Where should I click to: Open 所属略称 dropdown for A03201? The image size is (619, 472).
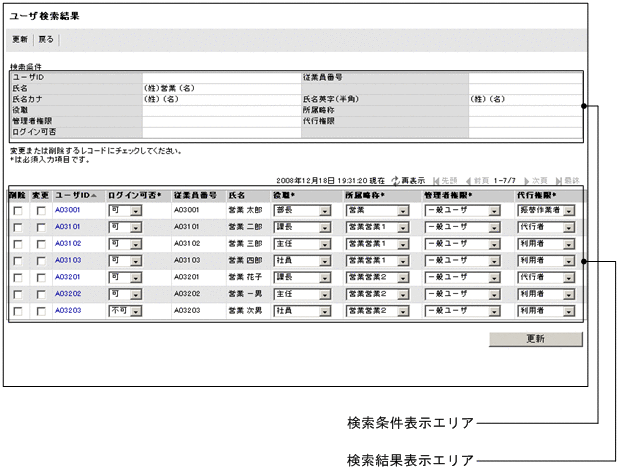[401, 278]
